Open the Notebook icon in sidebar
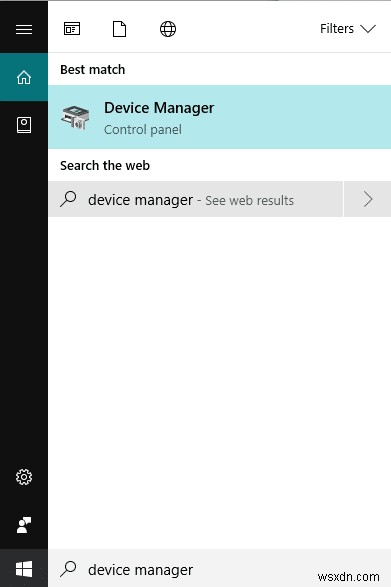 tap(24, 125)
